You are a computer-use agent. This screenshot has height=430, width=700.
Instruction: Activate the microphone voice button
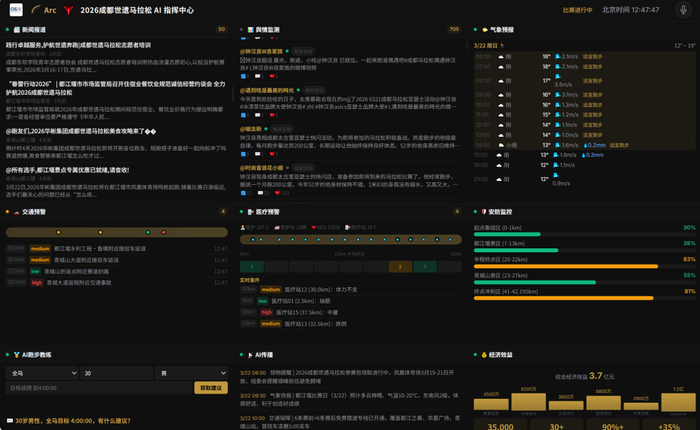coord(683,10)
